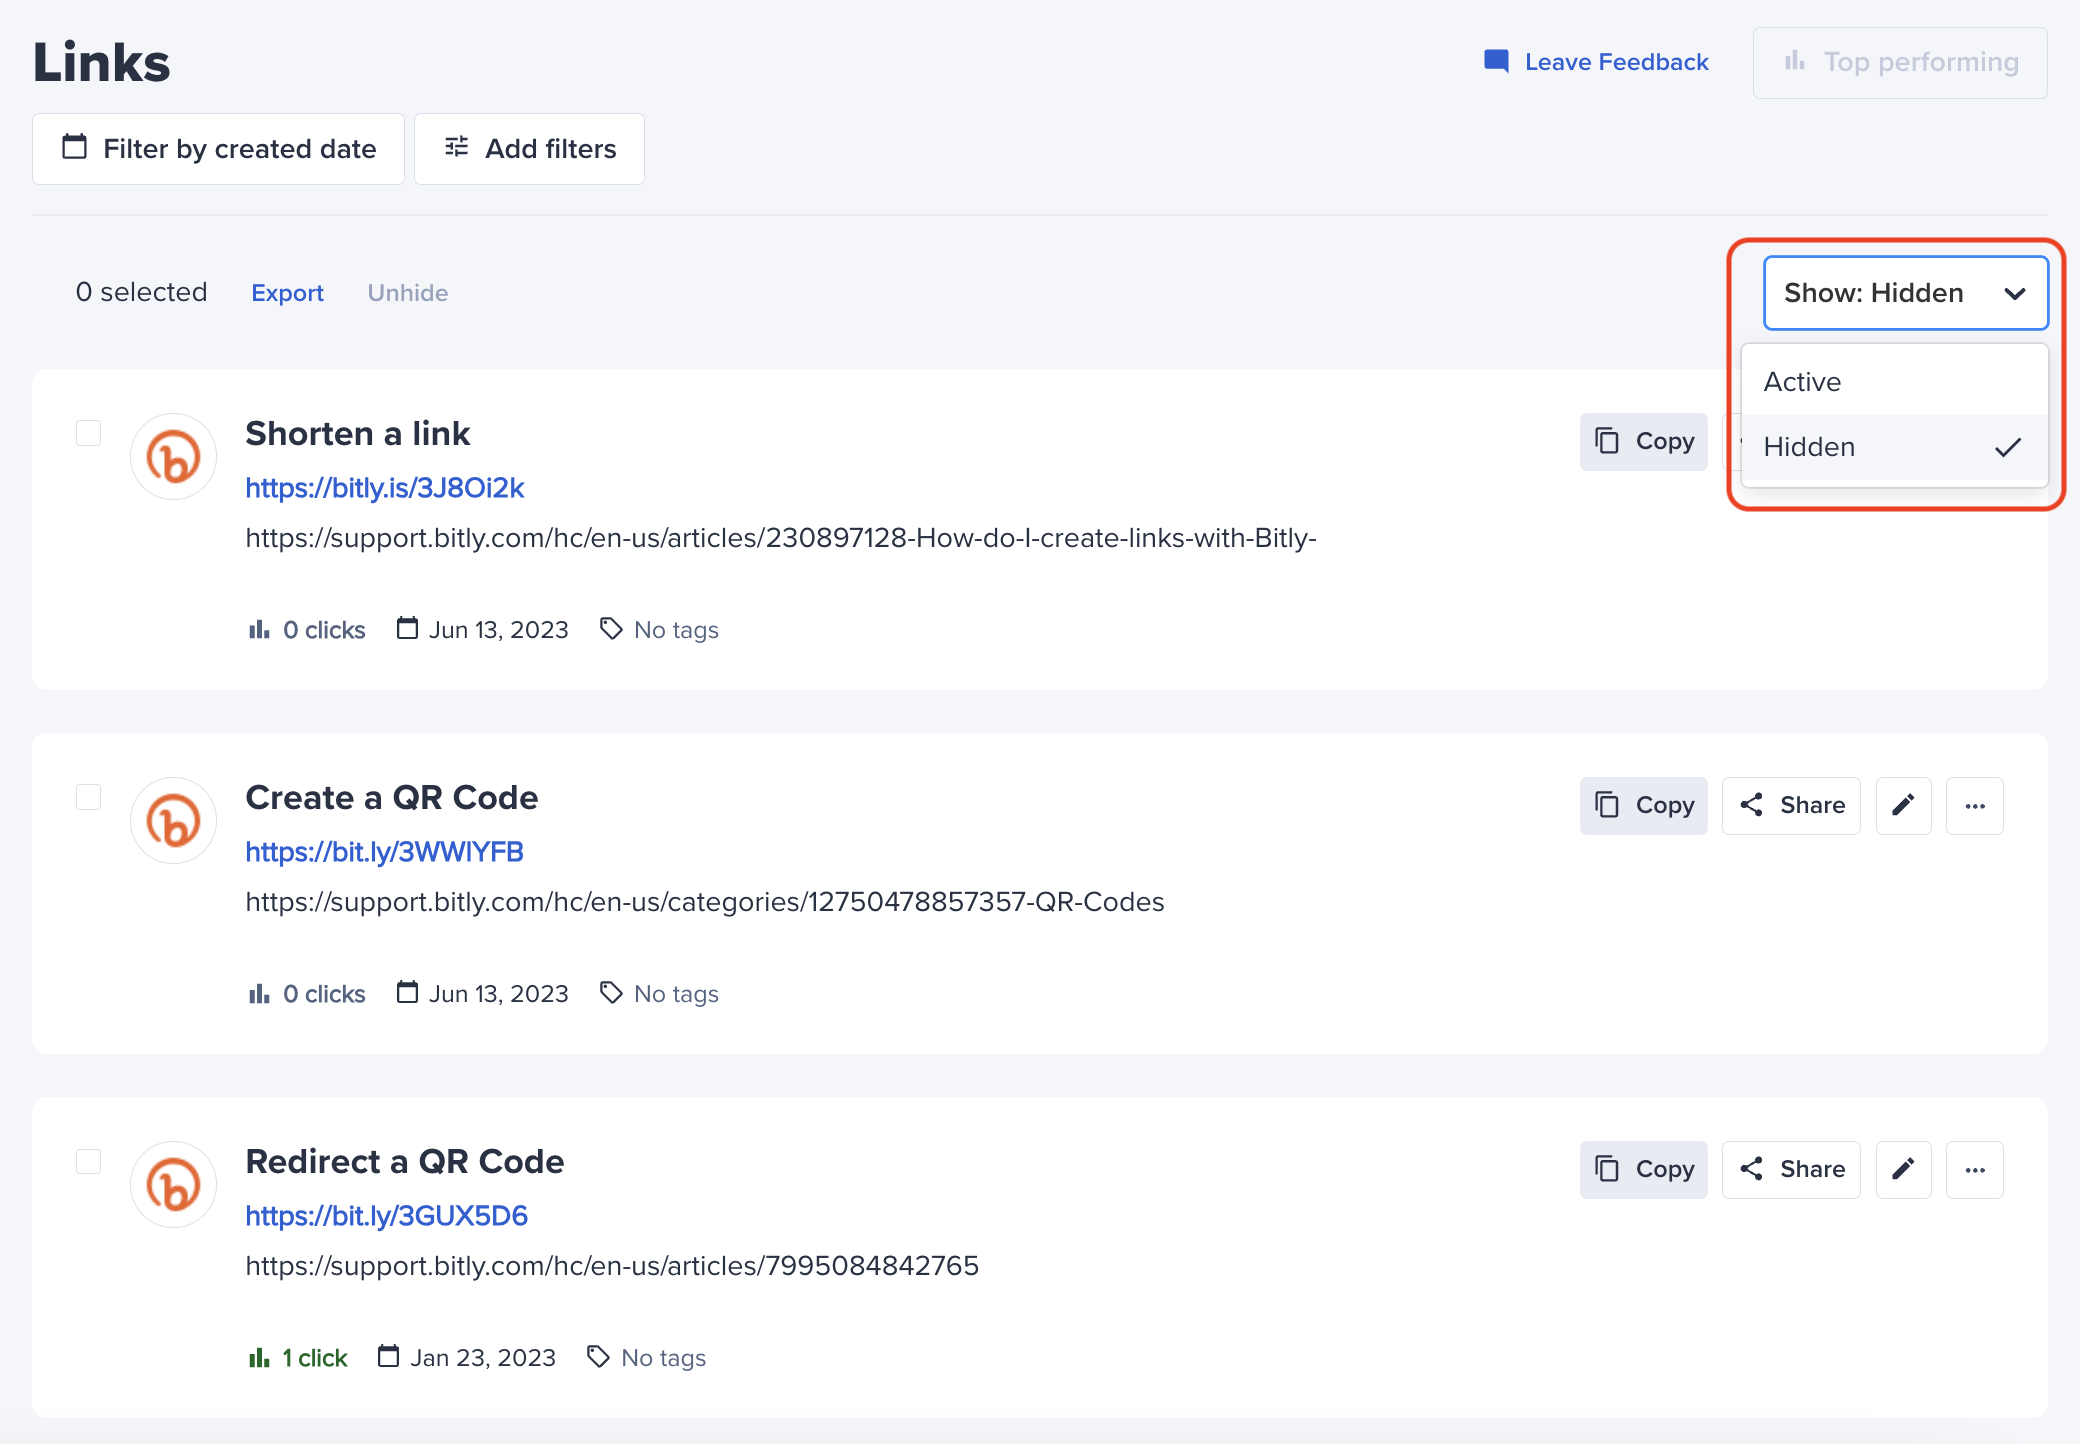Copy the Redirect a QR Code short URL
Viewport: 2080px width, 1444px height.
tap(1644, 1169)
